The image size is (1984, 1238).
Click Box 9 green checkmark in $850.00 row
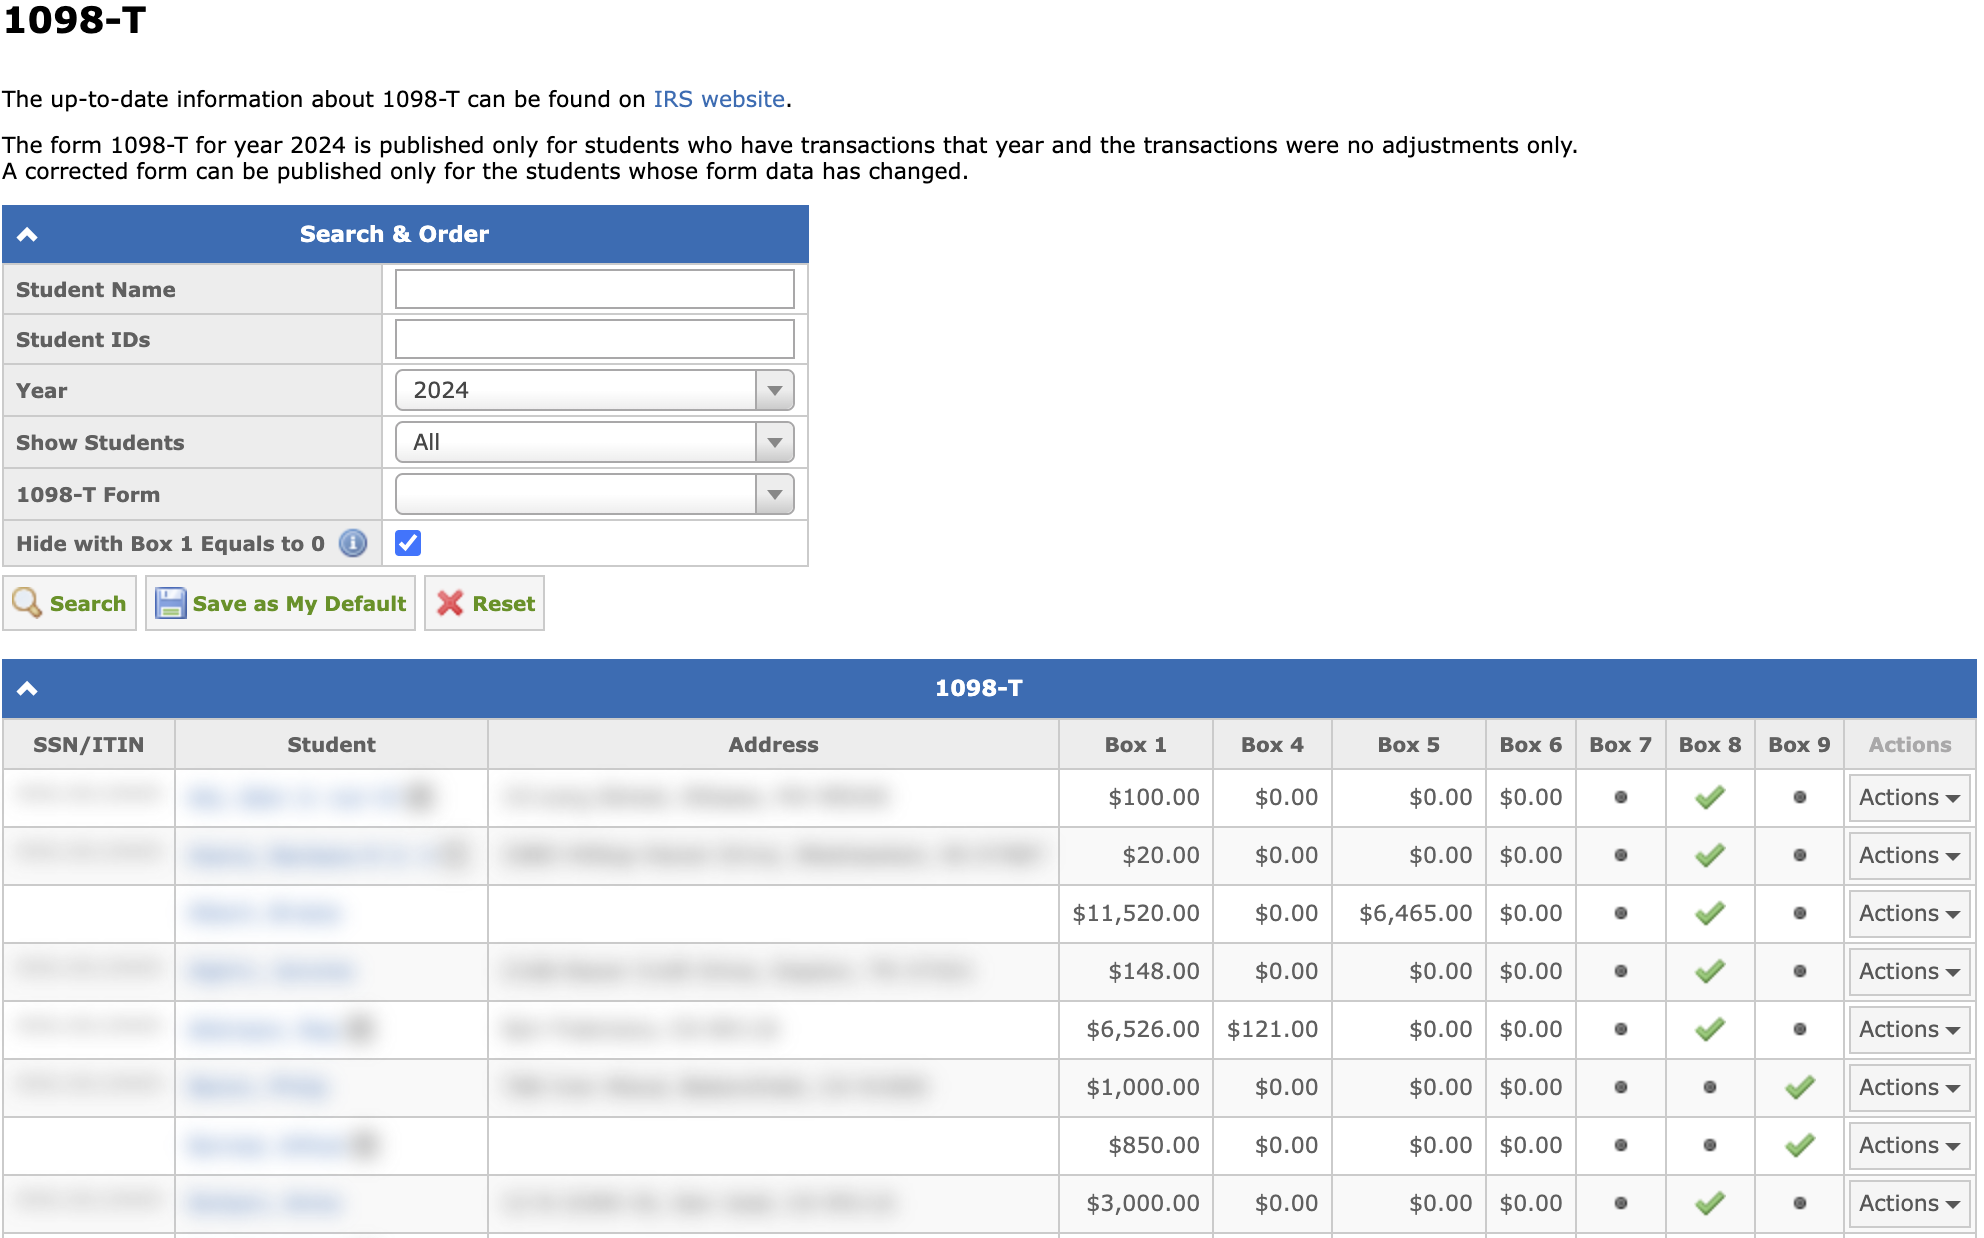pyautogui.click(x=1799, y=1145)
